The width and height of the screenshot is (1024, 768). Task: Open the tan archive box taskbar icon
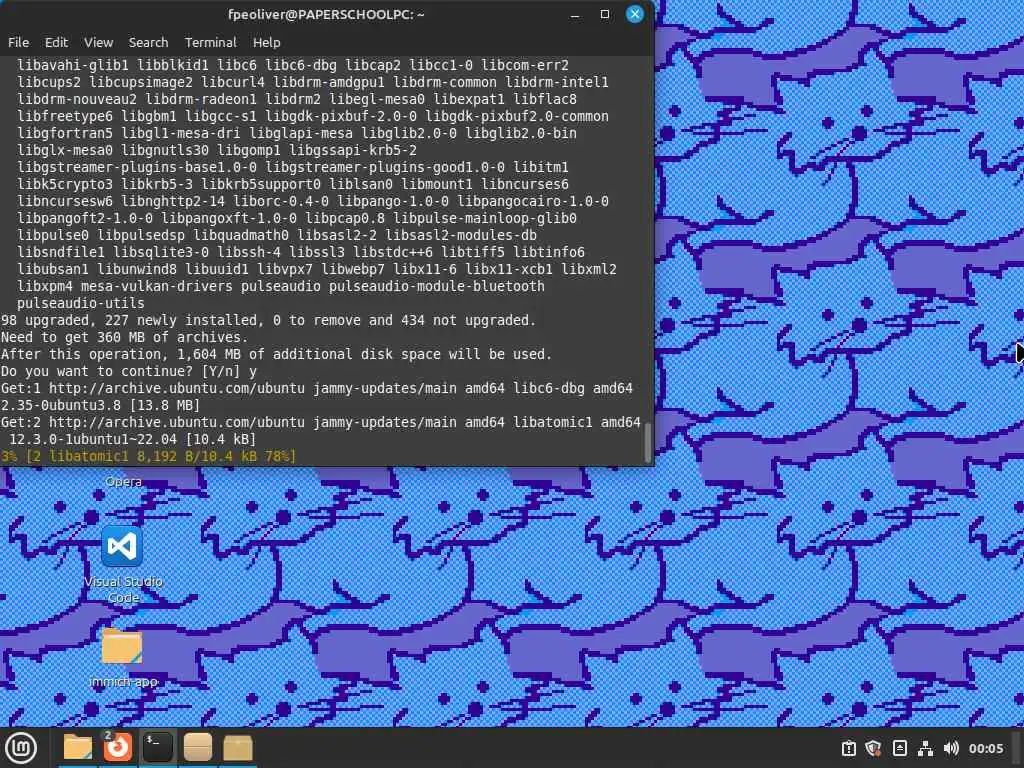[x=197, y=747]
